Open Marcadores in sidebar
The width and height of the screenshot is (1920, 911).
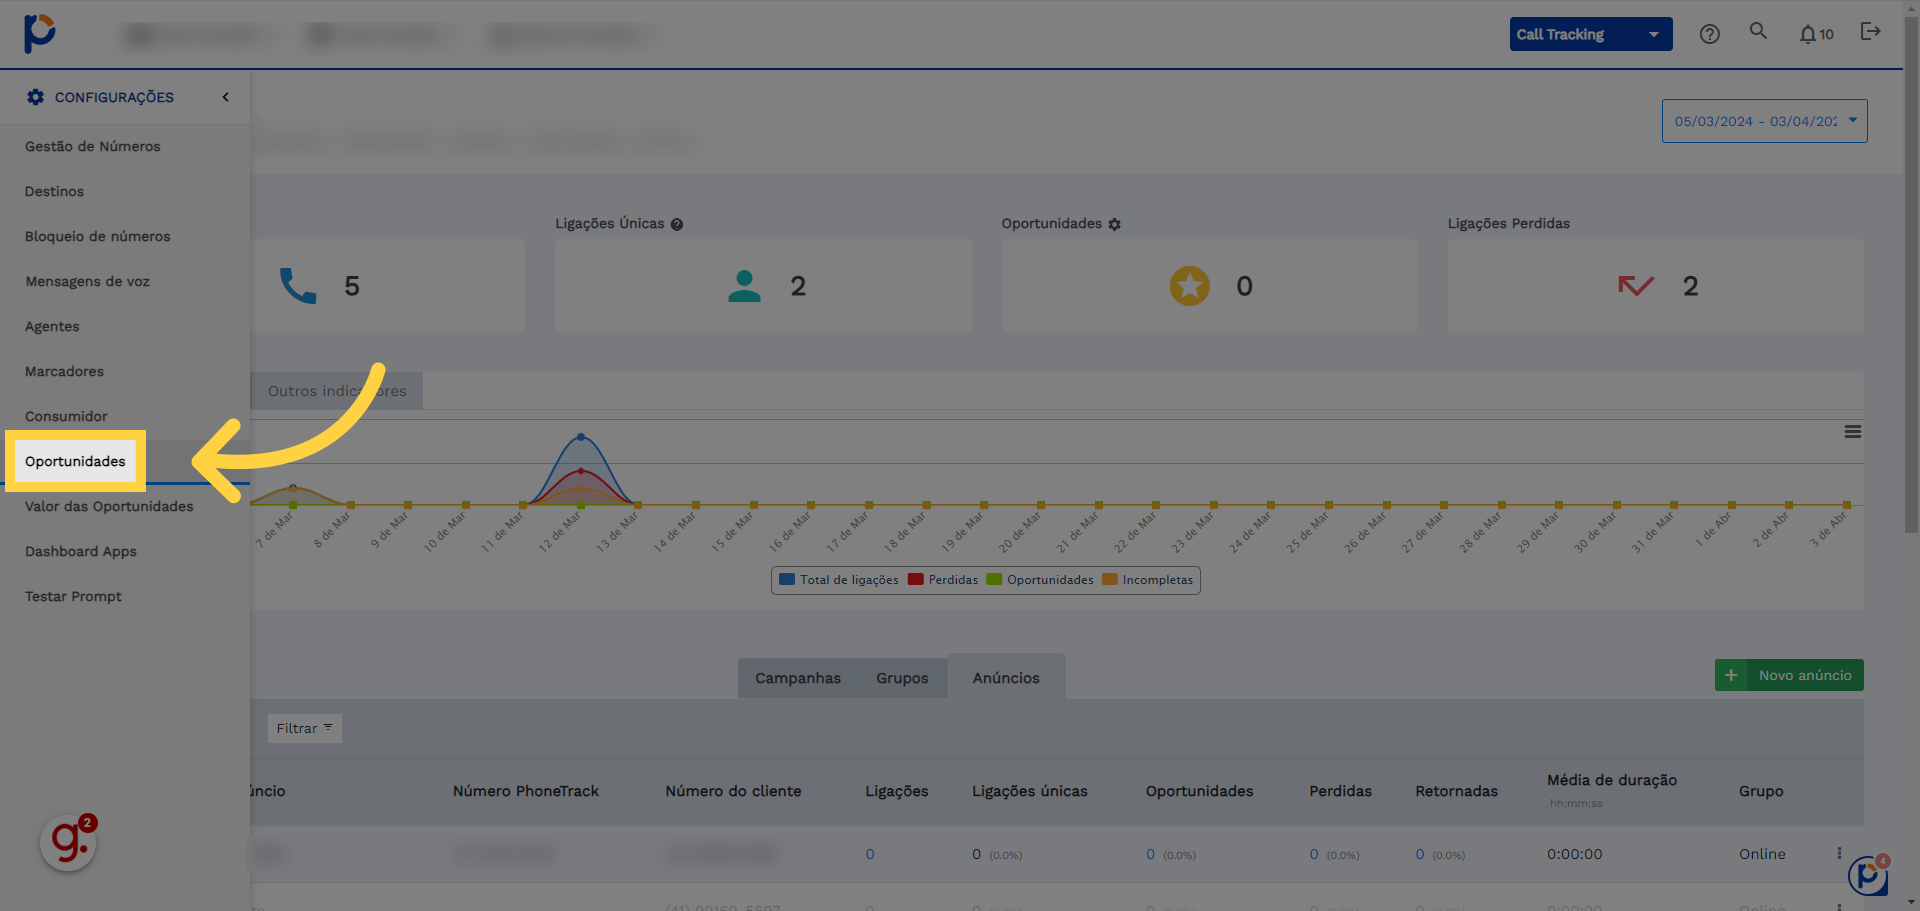point(65,371)
